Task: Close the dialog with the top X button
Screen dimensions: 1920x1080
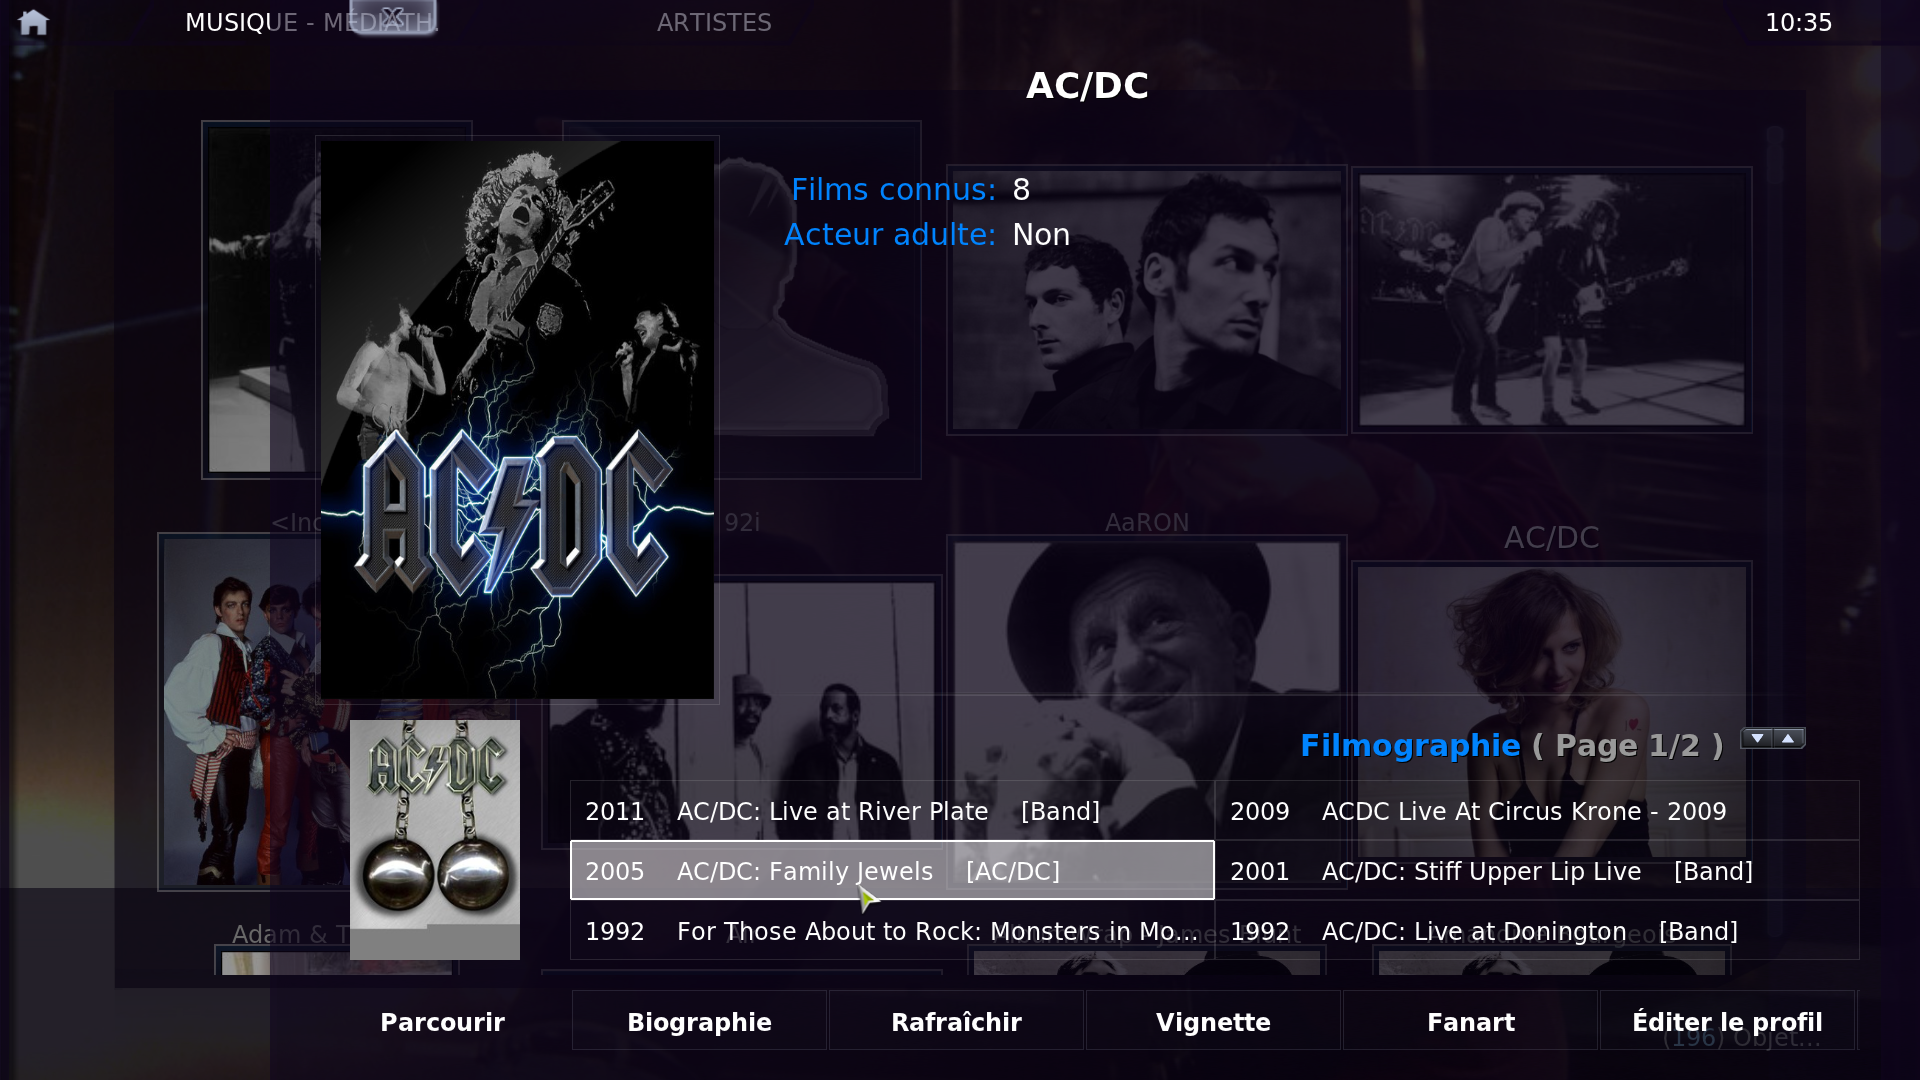Action: (x=393, y=17)
